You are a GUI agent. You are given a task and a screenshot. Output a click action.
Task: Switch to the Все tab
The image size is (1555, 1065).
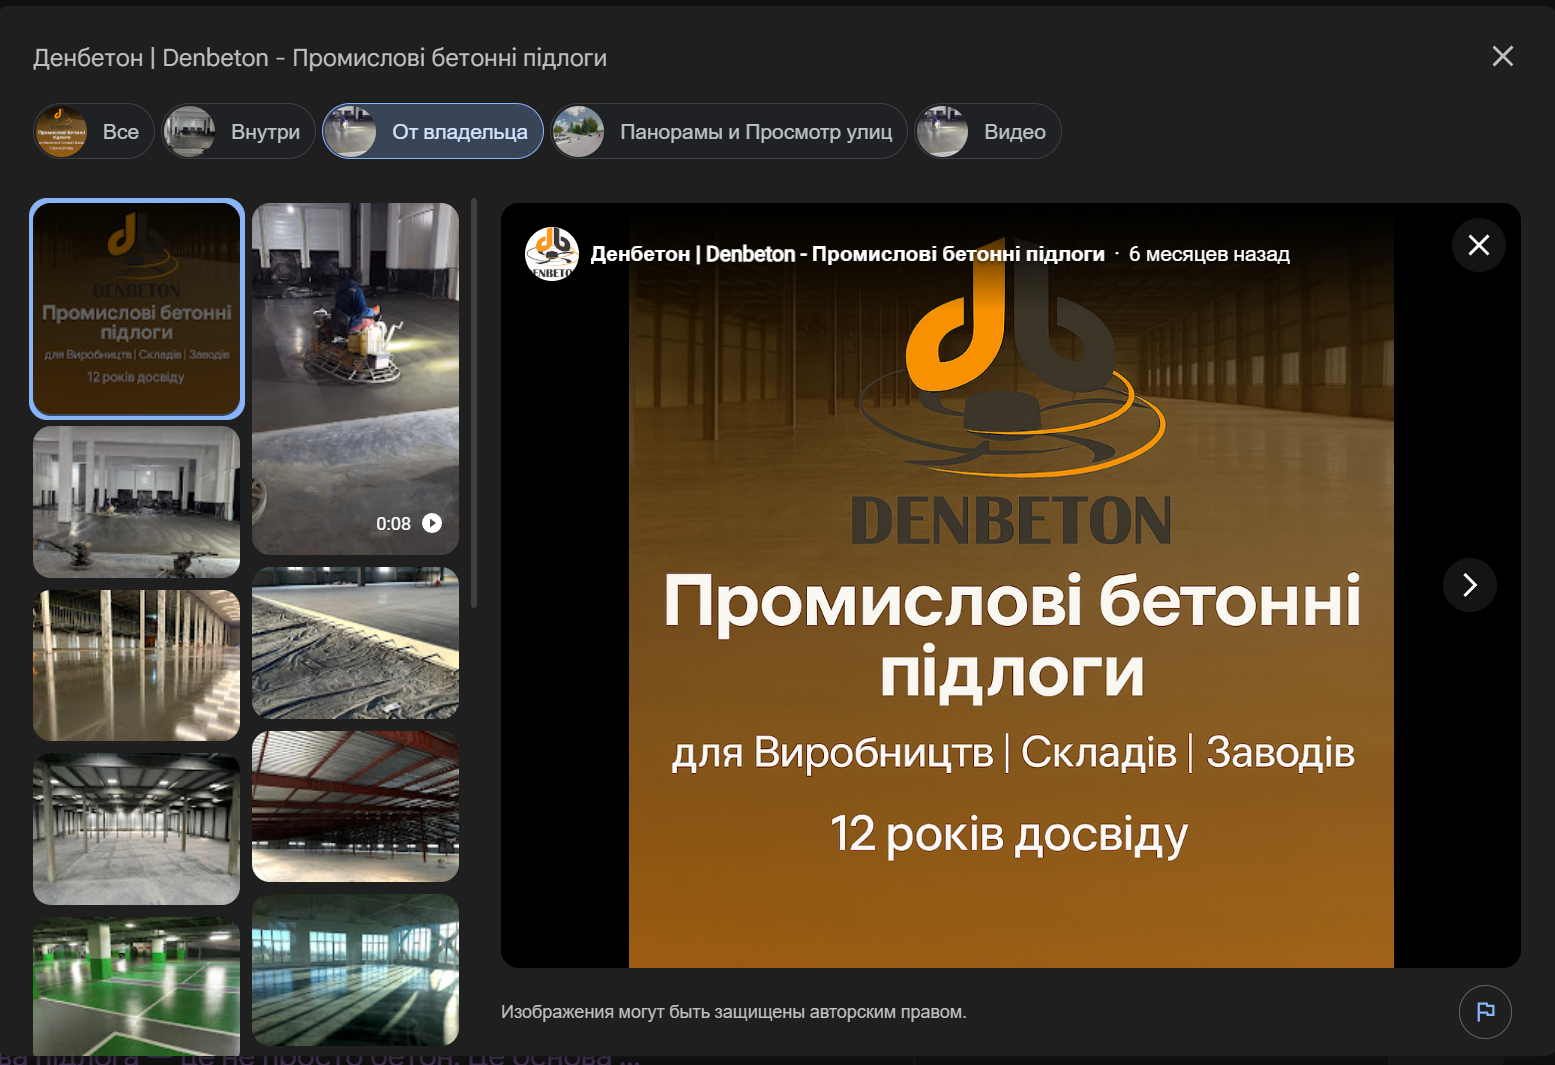click(94, 131)
